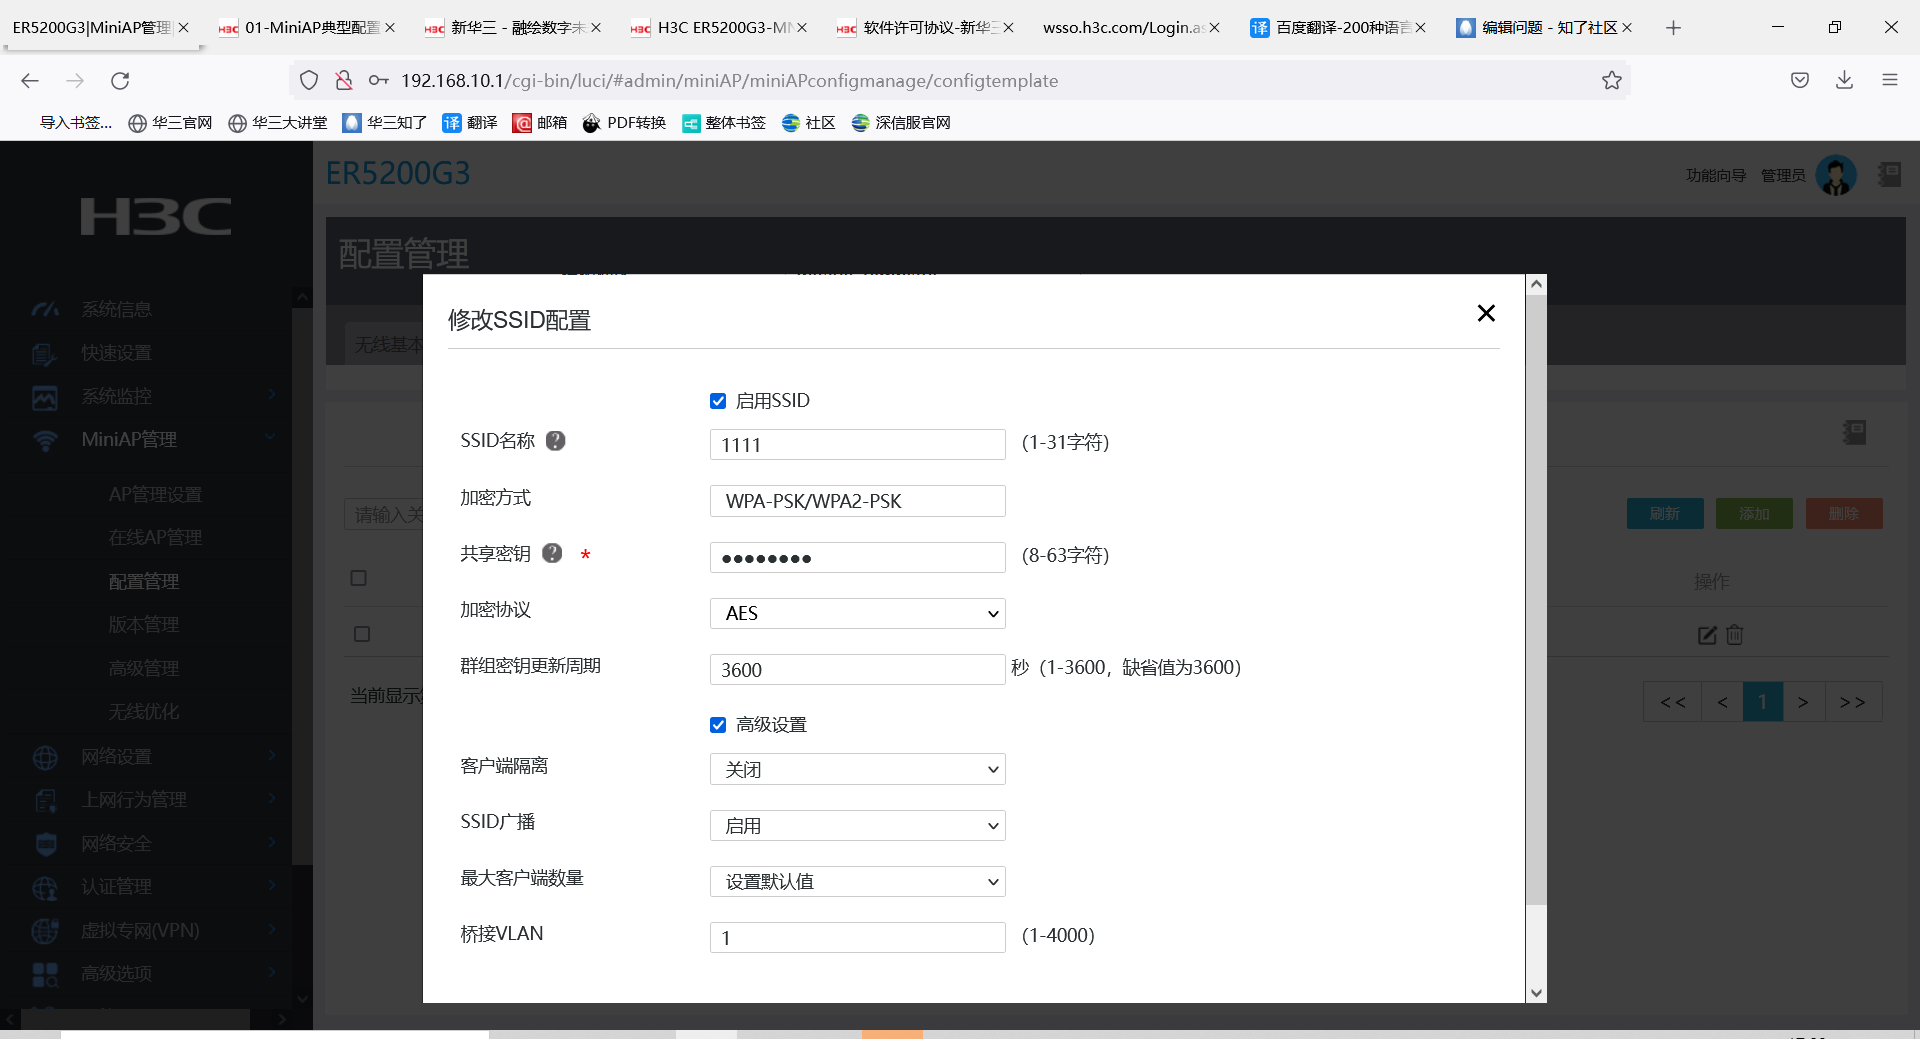1920x1039 pixels.
Task: Open 在线AP管理 submenu item
Action: tap(155, 538)
